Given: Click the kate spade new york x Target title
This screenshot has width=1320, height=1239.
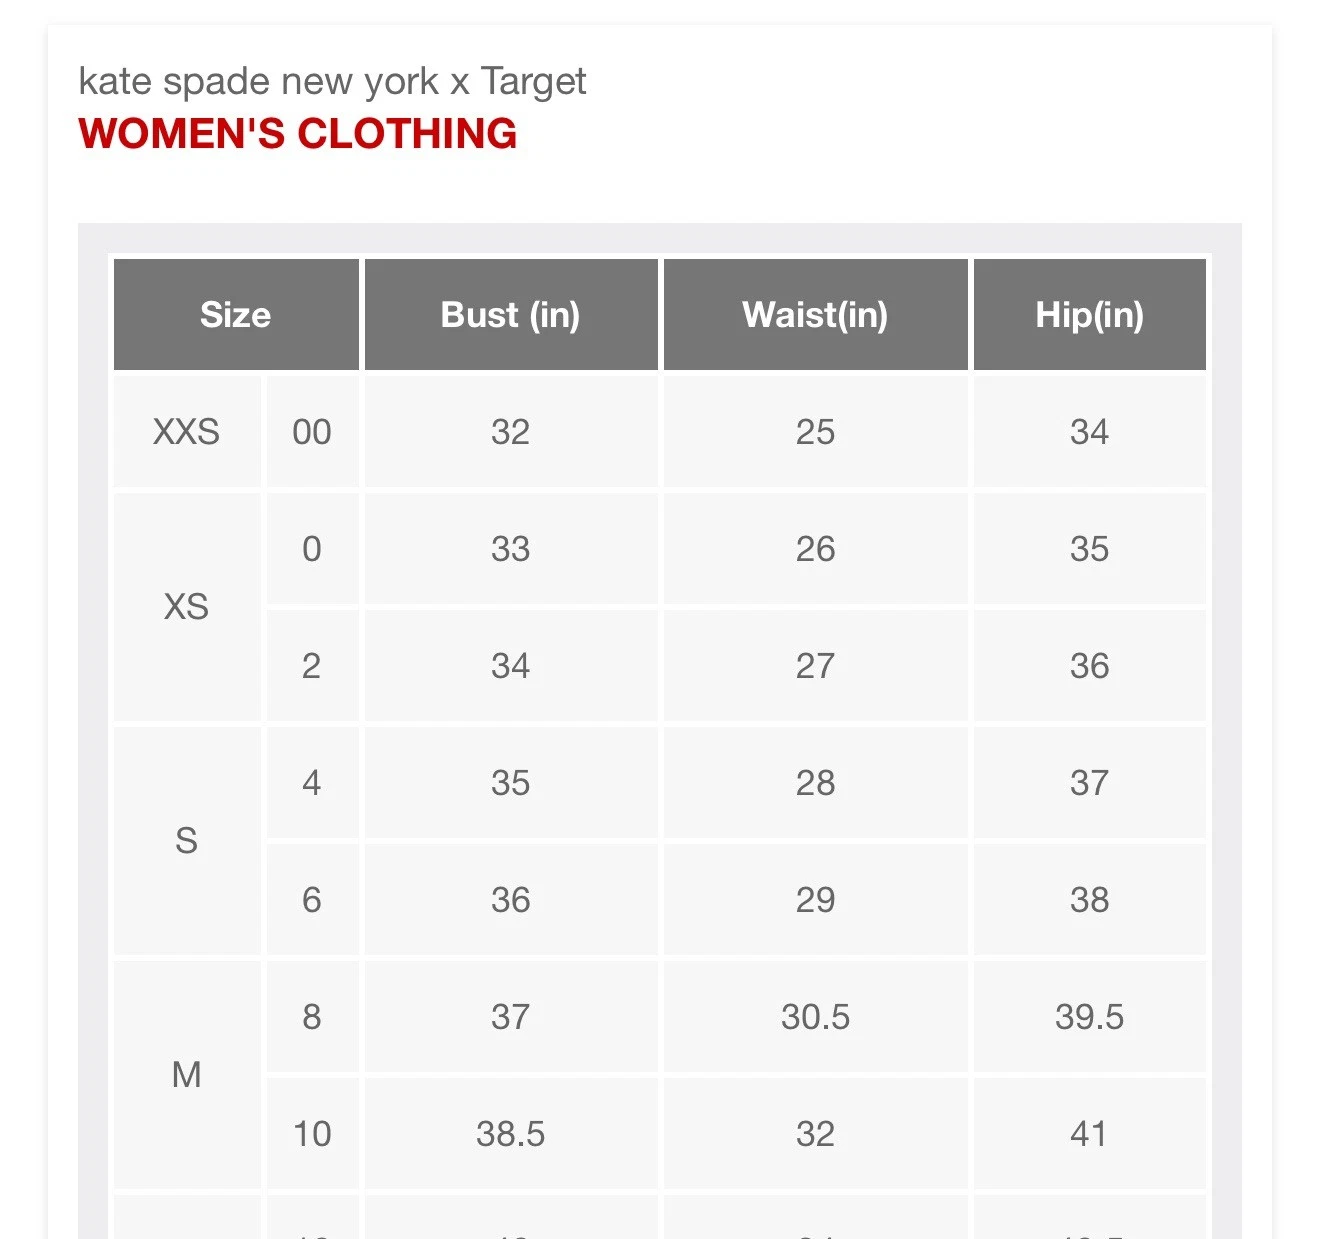Looking at the screenshot, I should (x=332, y=81).
